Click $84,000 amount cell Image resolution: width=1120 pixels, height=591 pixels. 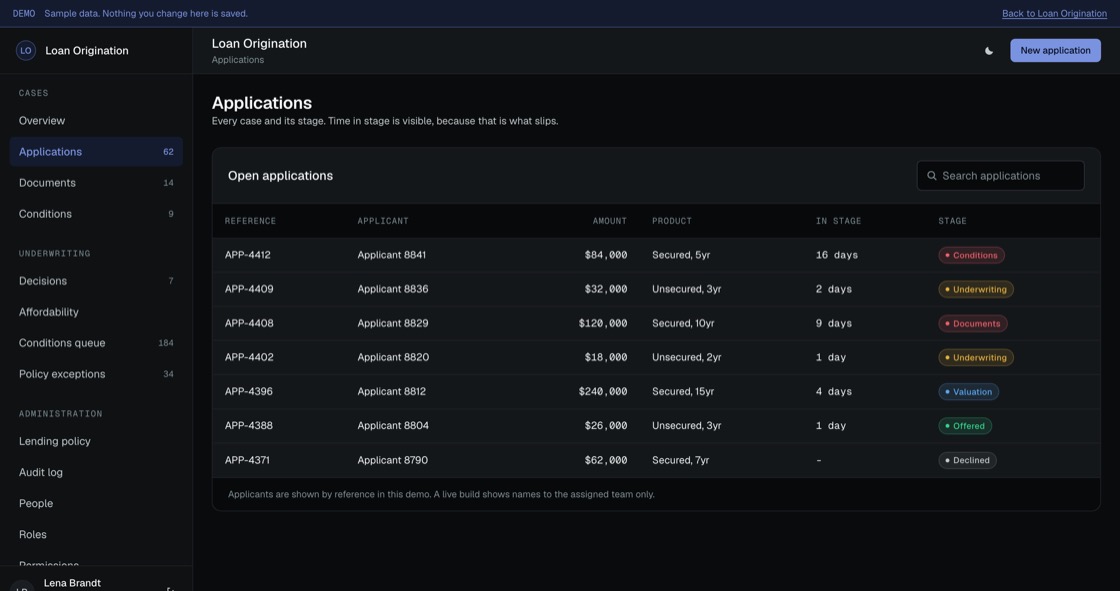click(x=606, y=255)
